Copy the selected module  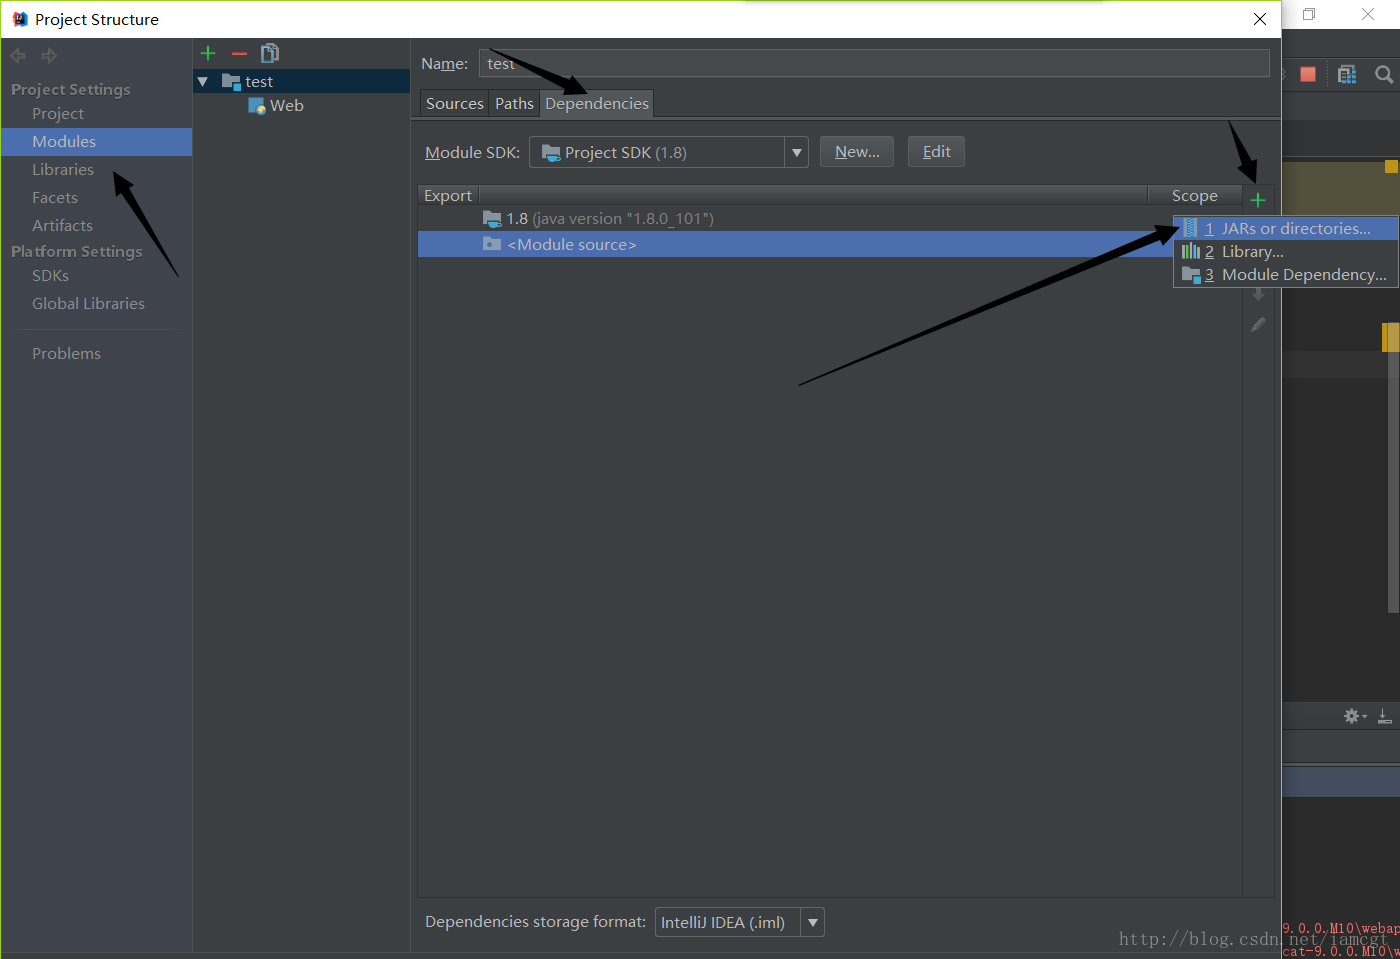click(x=270, y=53)
